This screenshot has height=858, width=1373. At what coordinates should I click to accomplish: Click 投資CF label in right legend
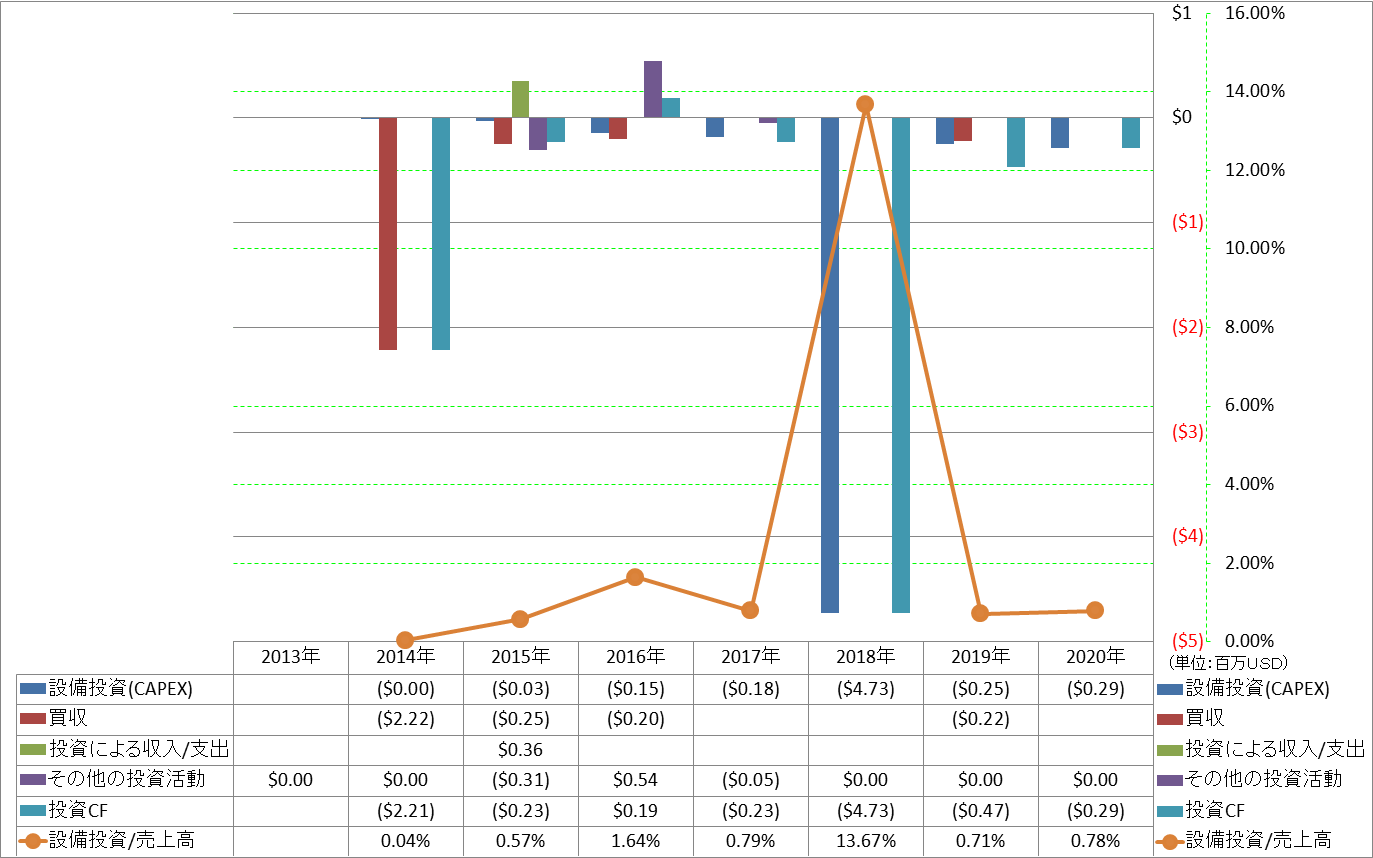(1214, 809)
